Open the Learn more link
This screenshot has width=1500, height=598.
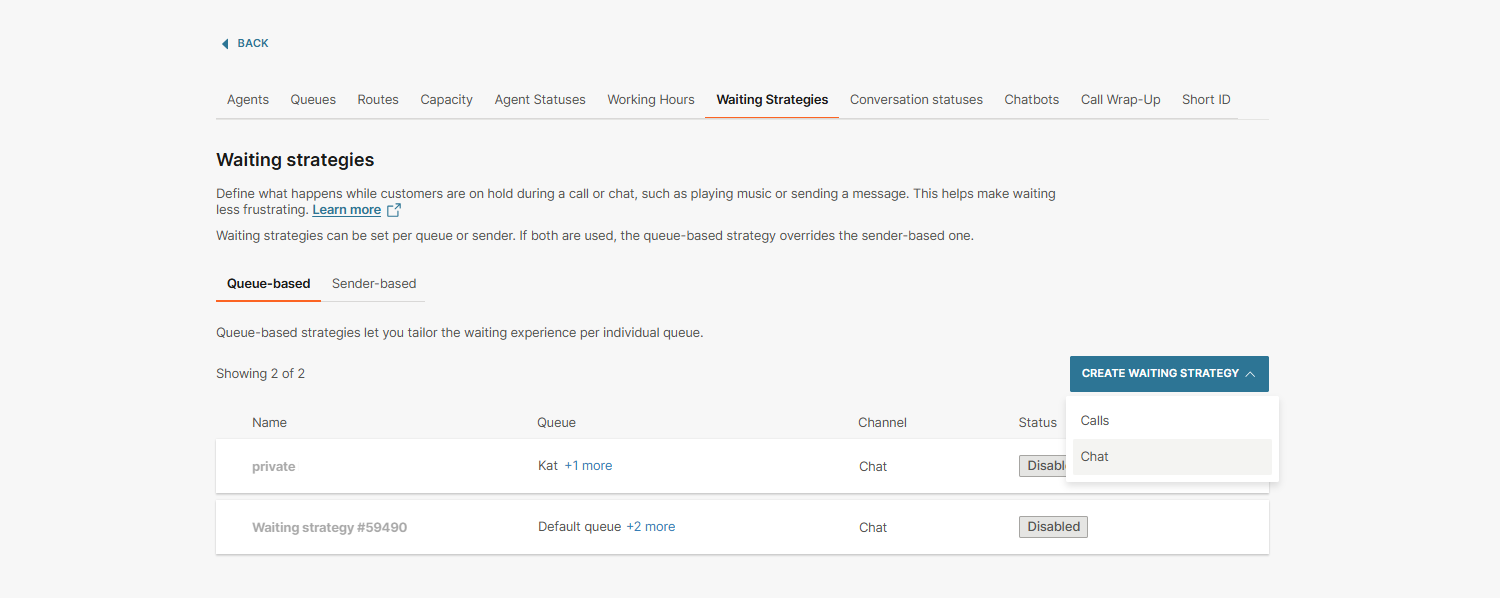click(346, 210)
